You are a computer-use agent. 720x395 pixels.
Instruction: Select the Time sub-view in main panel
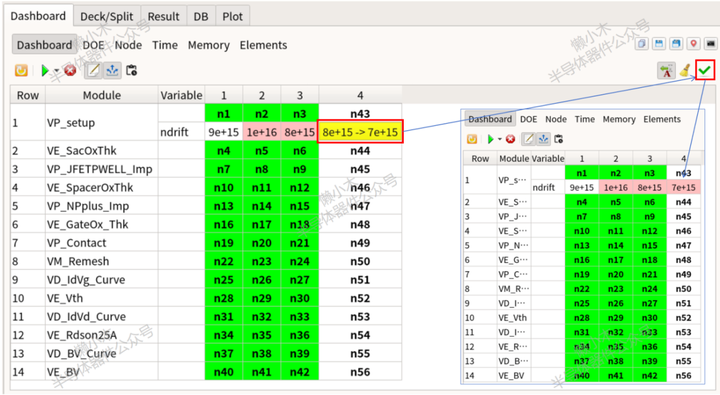click(x=165, y=45)
